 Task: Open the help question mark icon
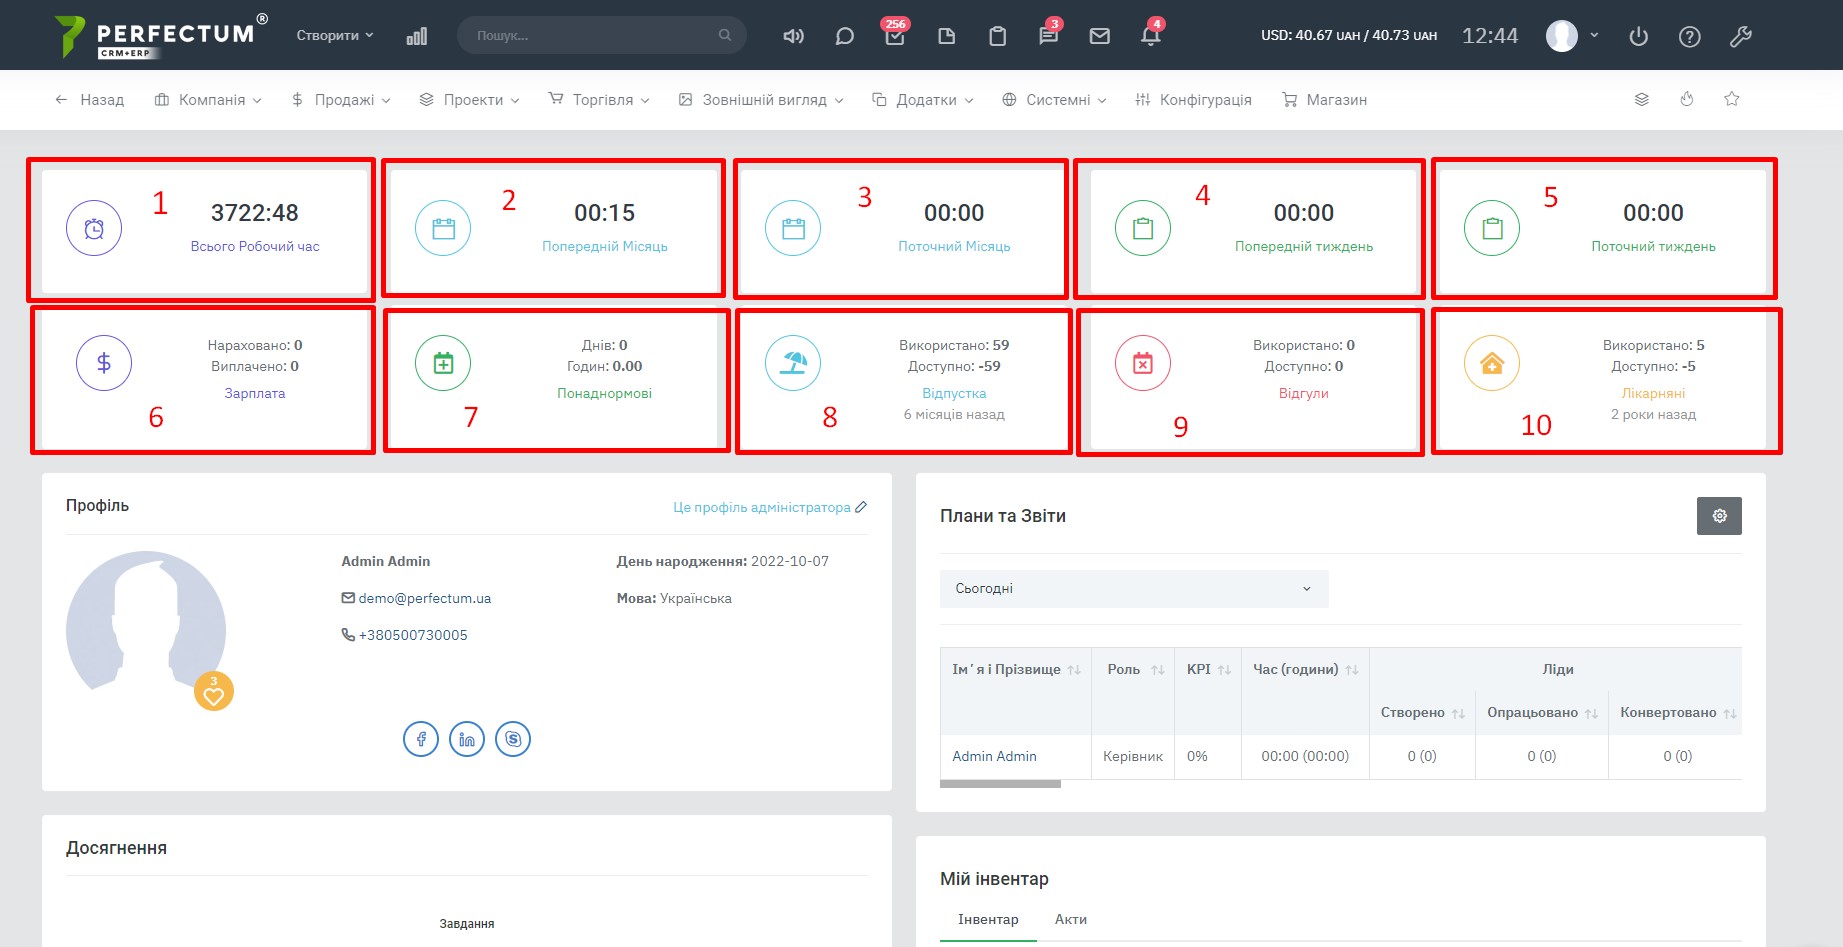click(x=1689, y=36)
